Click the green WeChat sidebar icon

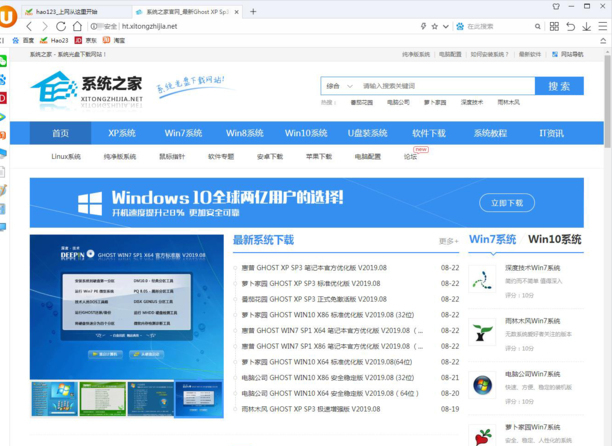coord(3,61)
